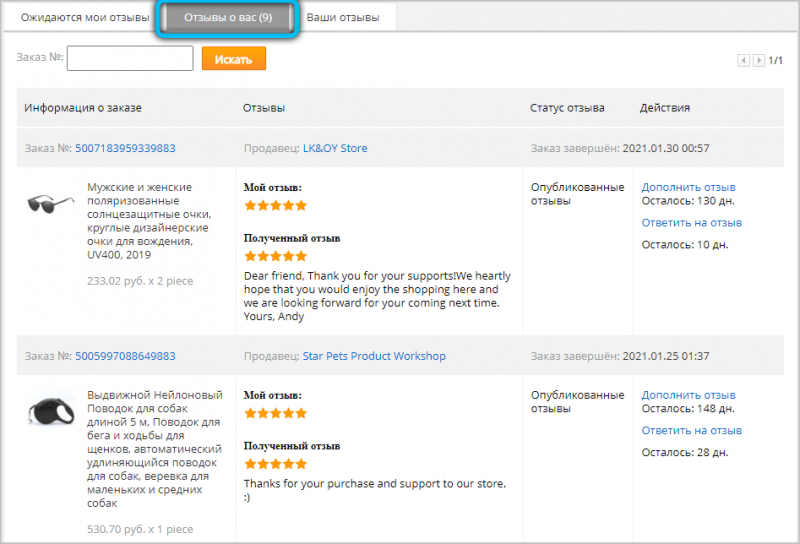Switch to 'Отзывы о вас (9)' tab
This screenshot has height=544, width=800.
[228, 17]
